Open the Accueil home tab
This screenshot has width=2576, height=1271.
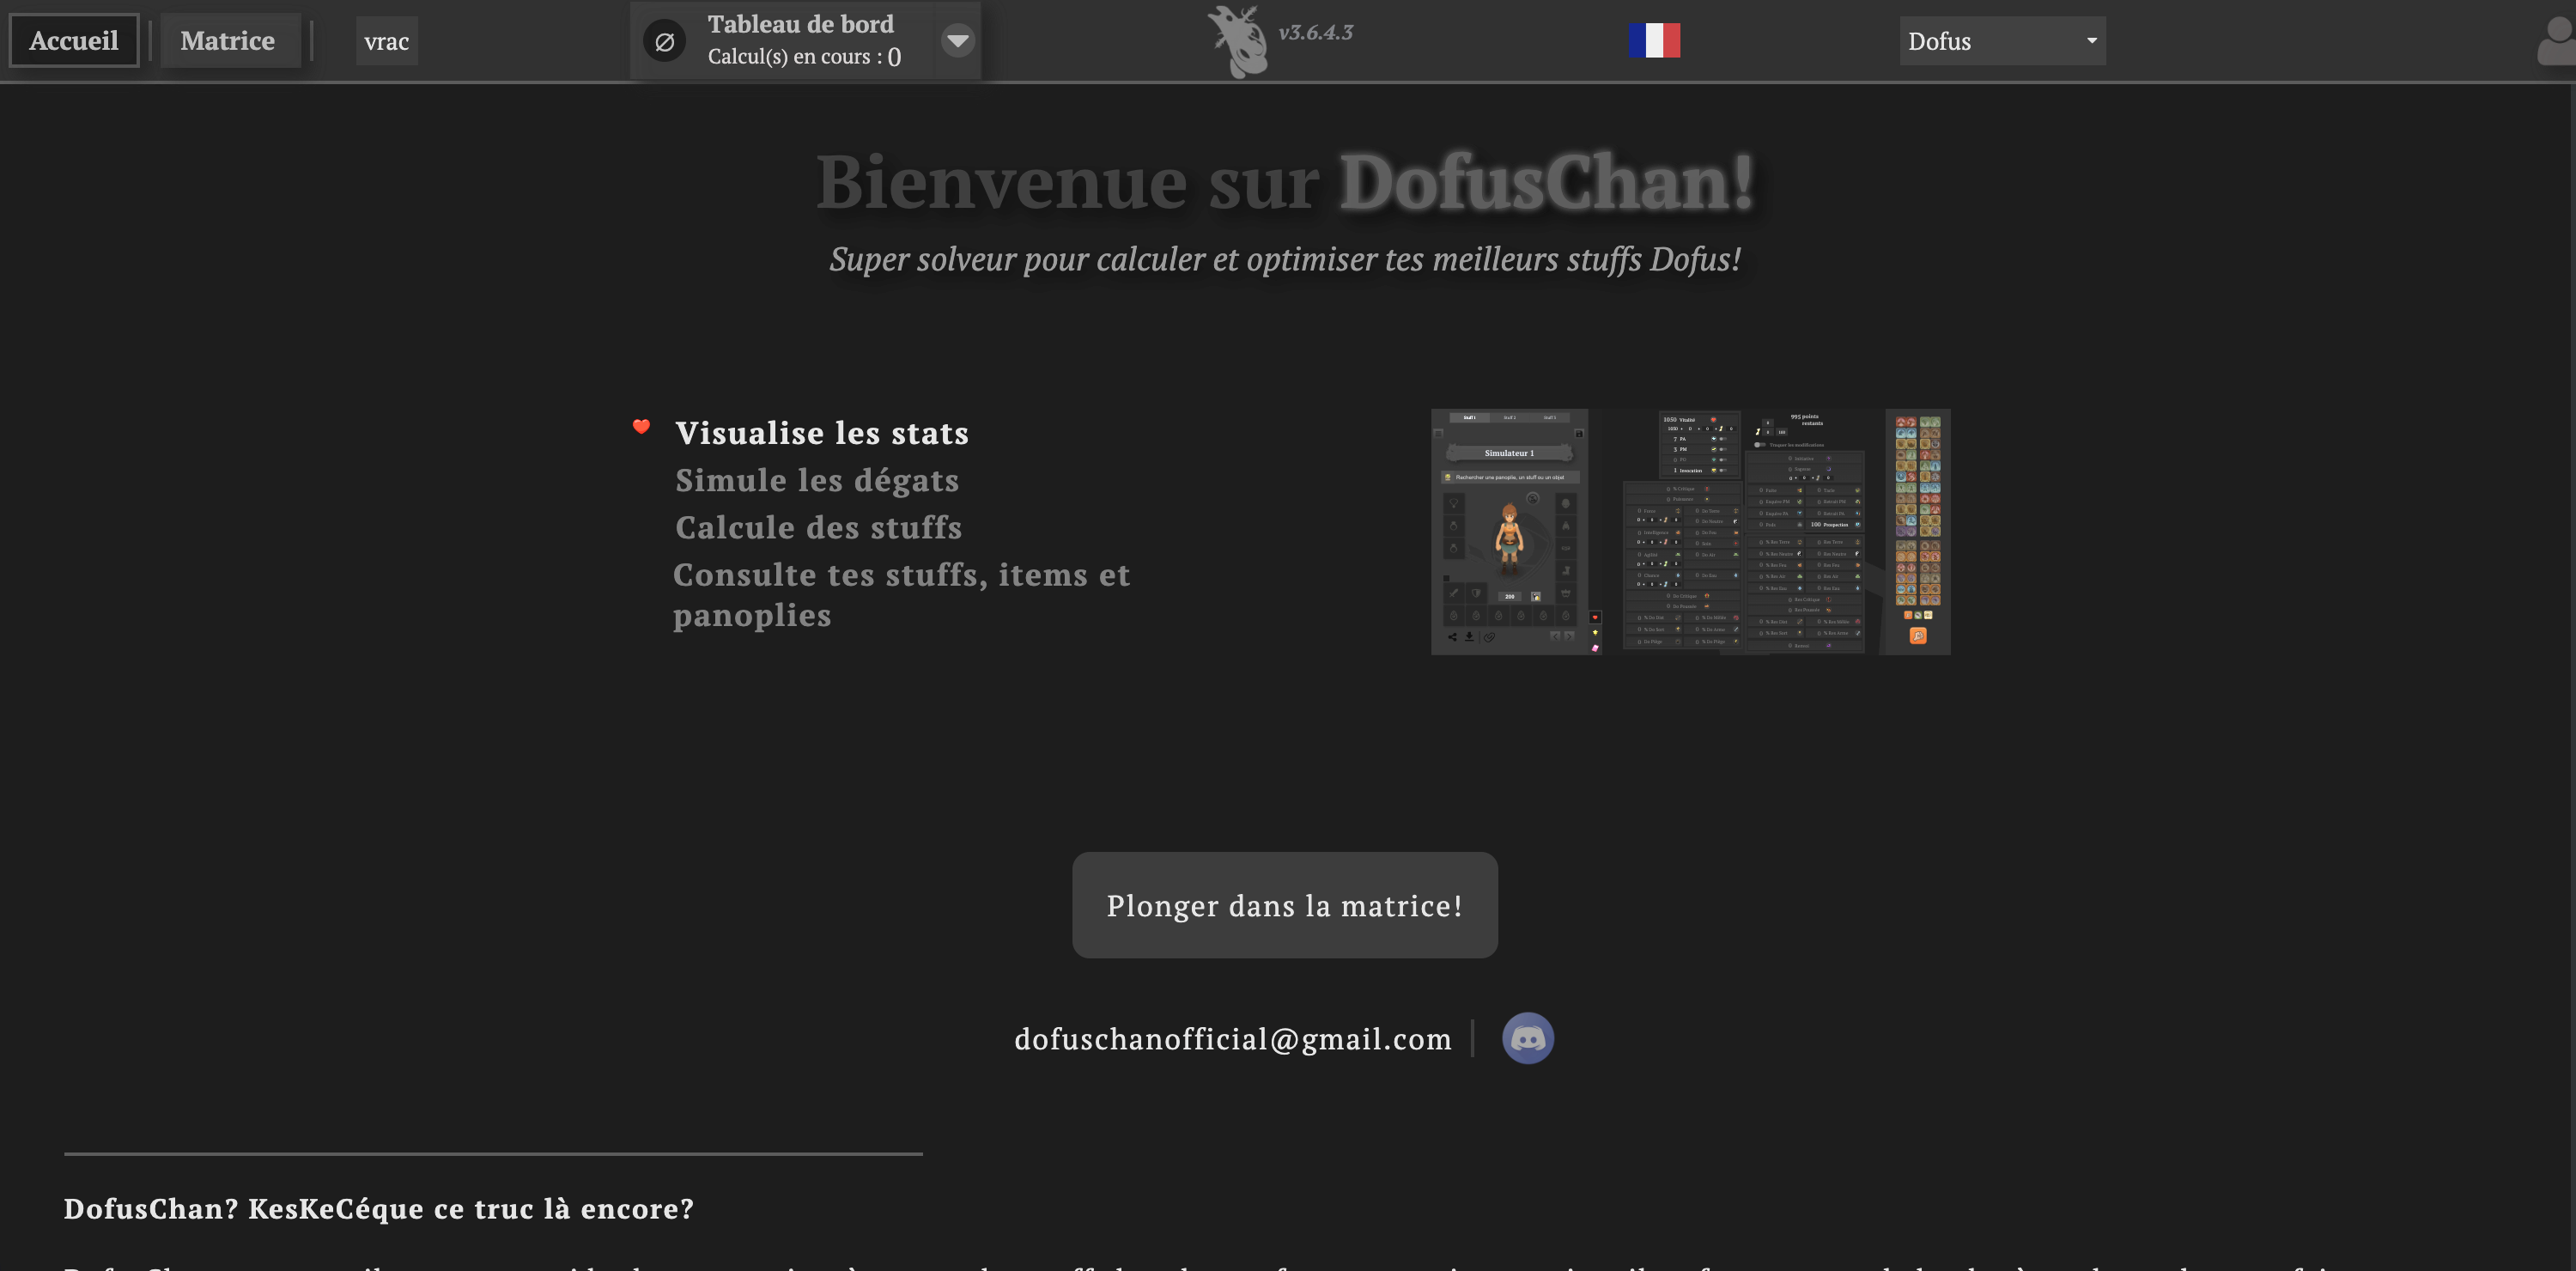pos(74,41)
